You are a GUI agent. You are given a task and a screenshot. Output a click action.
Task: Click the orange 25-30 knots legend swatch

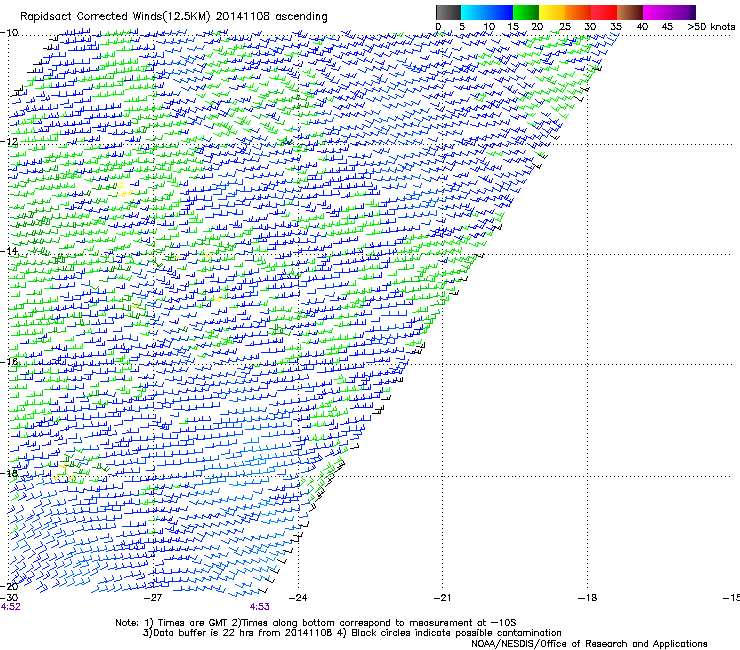point(578,12)
